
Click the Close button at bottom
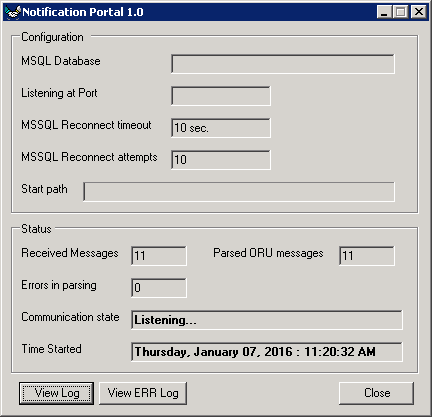pyautogui.click(x=377, y=393)
